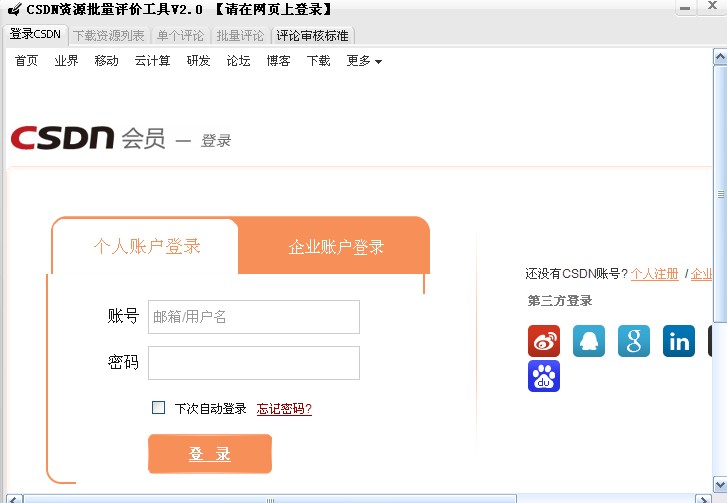Image resolution: width=727 pixels, height=503 pixels.
Task: Click the horizontal scrollbar thumb
Action: (x=270, y=500)
